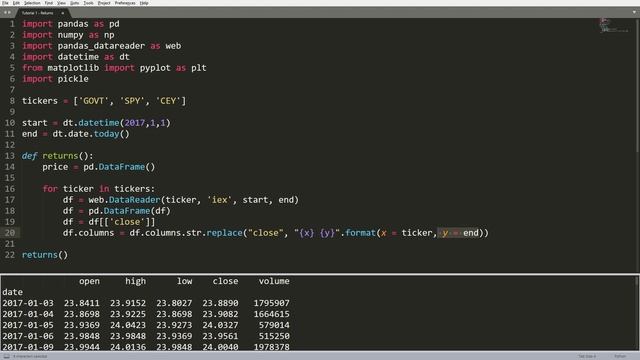Image resolution: width=640 pixels, height=360 pixels.
Task: Click the 'SPY' ticker string
Action: pyautogui.click(x=132, y=101)
